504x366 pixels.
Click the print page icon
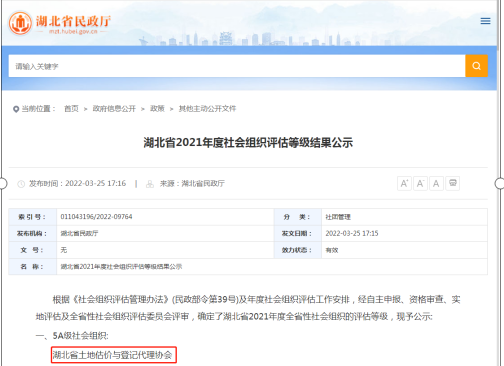pyautogui.click(x=453, y=183)
